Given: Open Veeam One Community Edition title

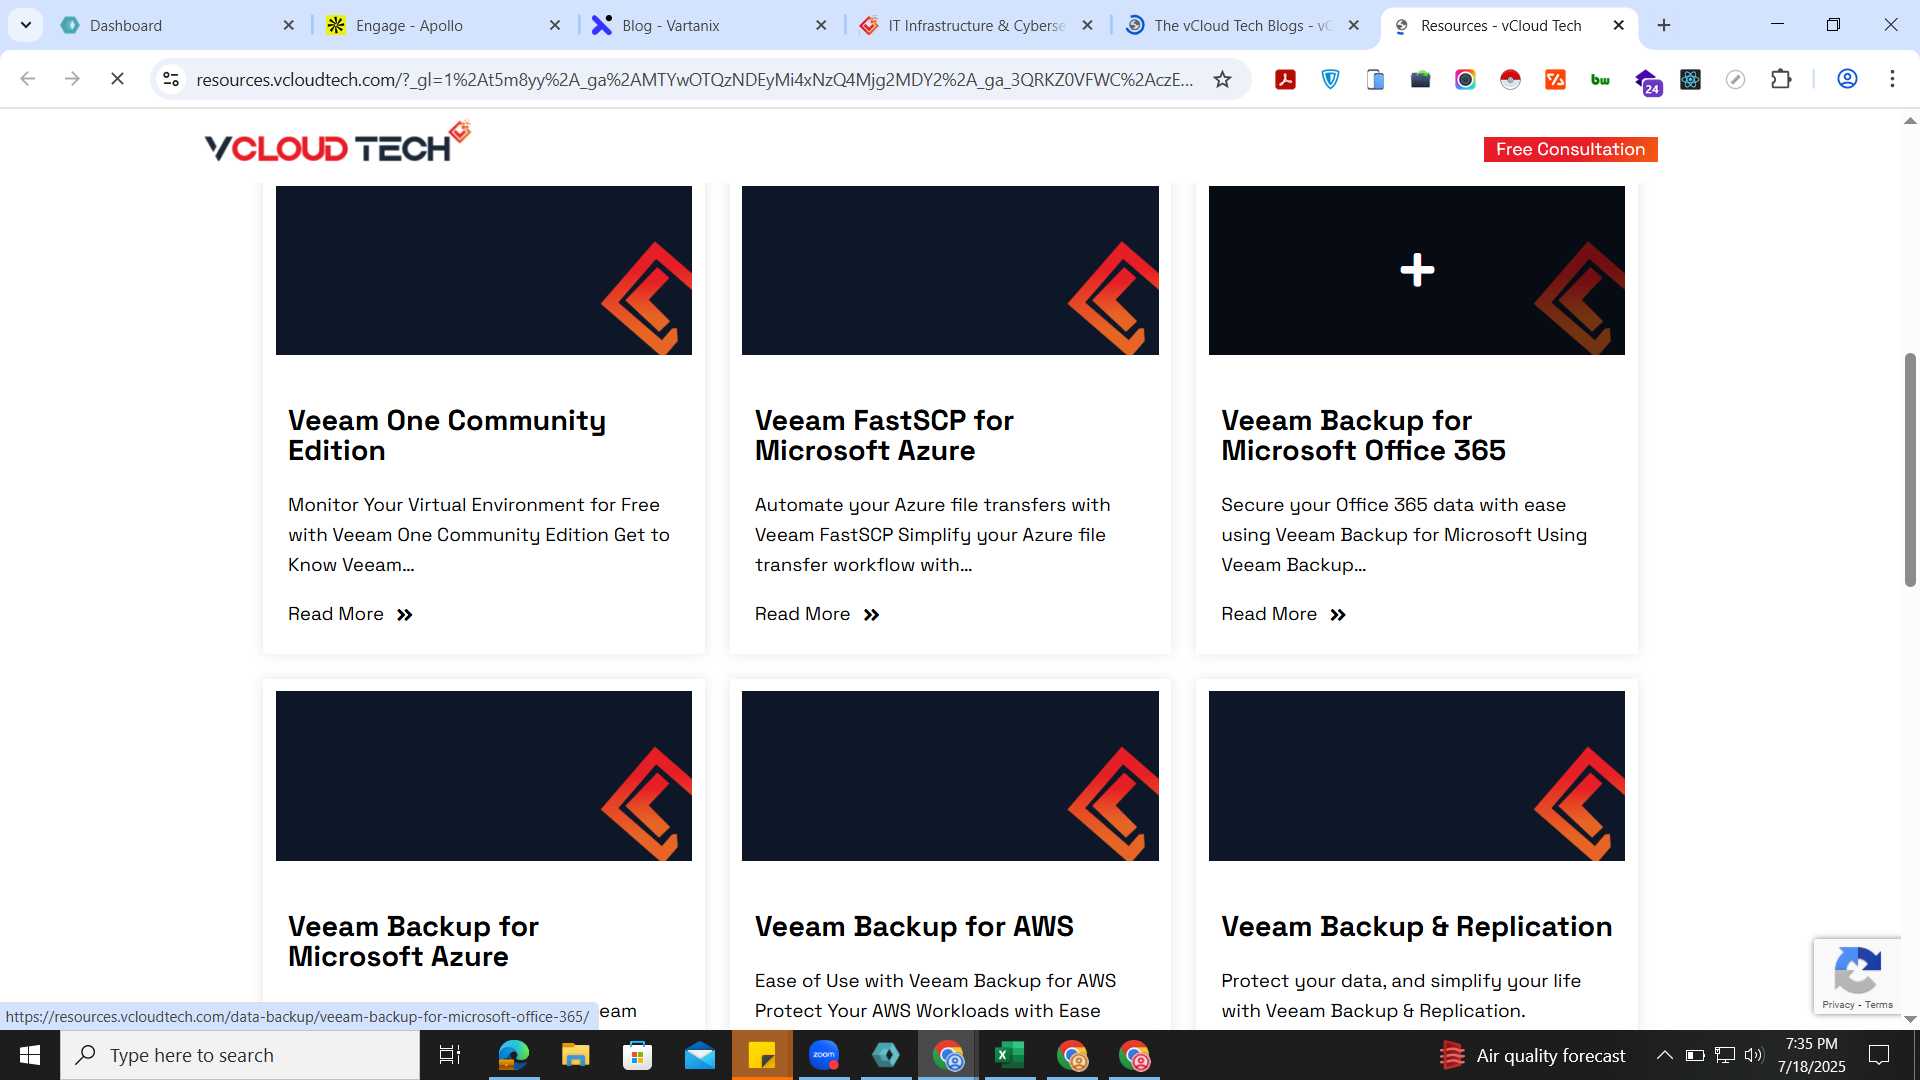Looking at the screenshot, I should pos(447,435).
